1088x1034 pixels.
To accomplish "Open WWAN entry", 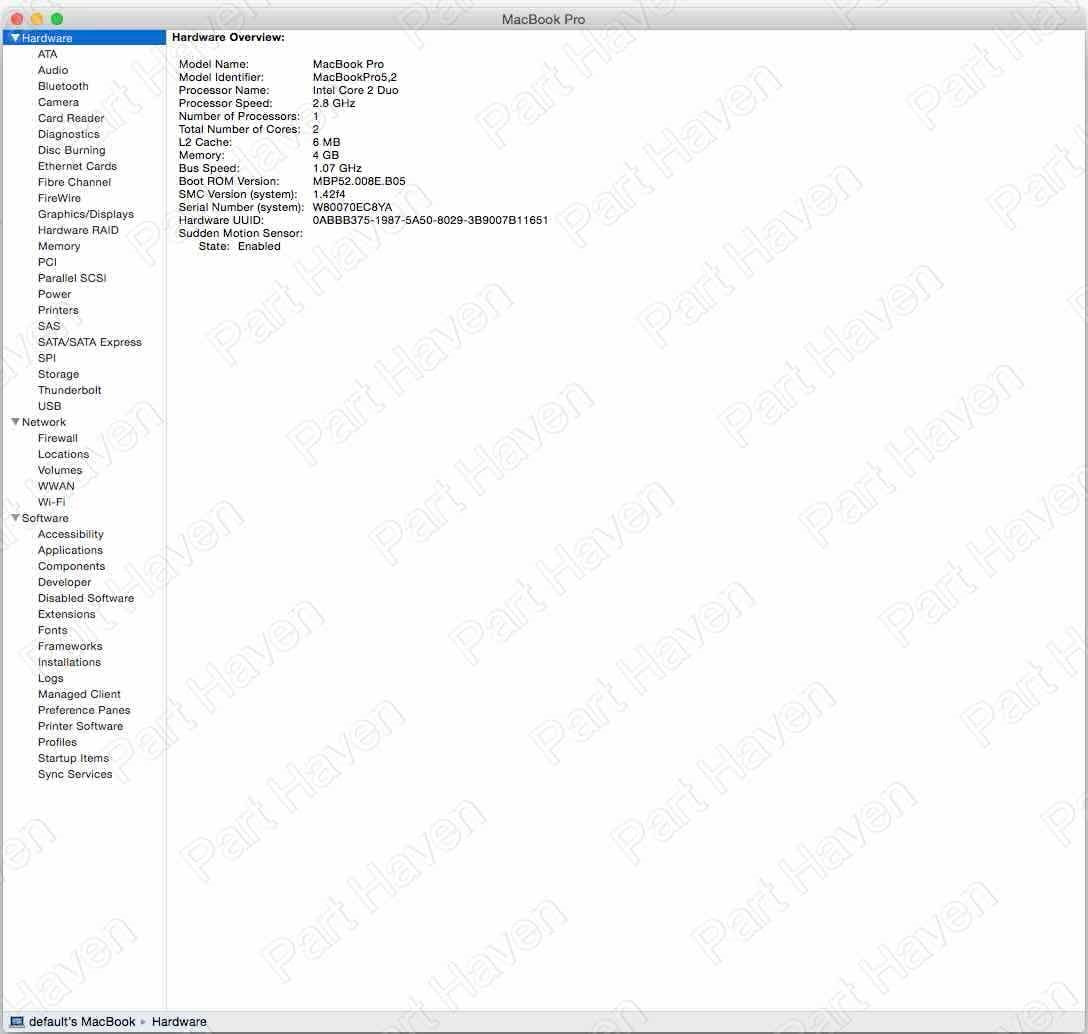I will coord(56,486).
